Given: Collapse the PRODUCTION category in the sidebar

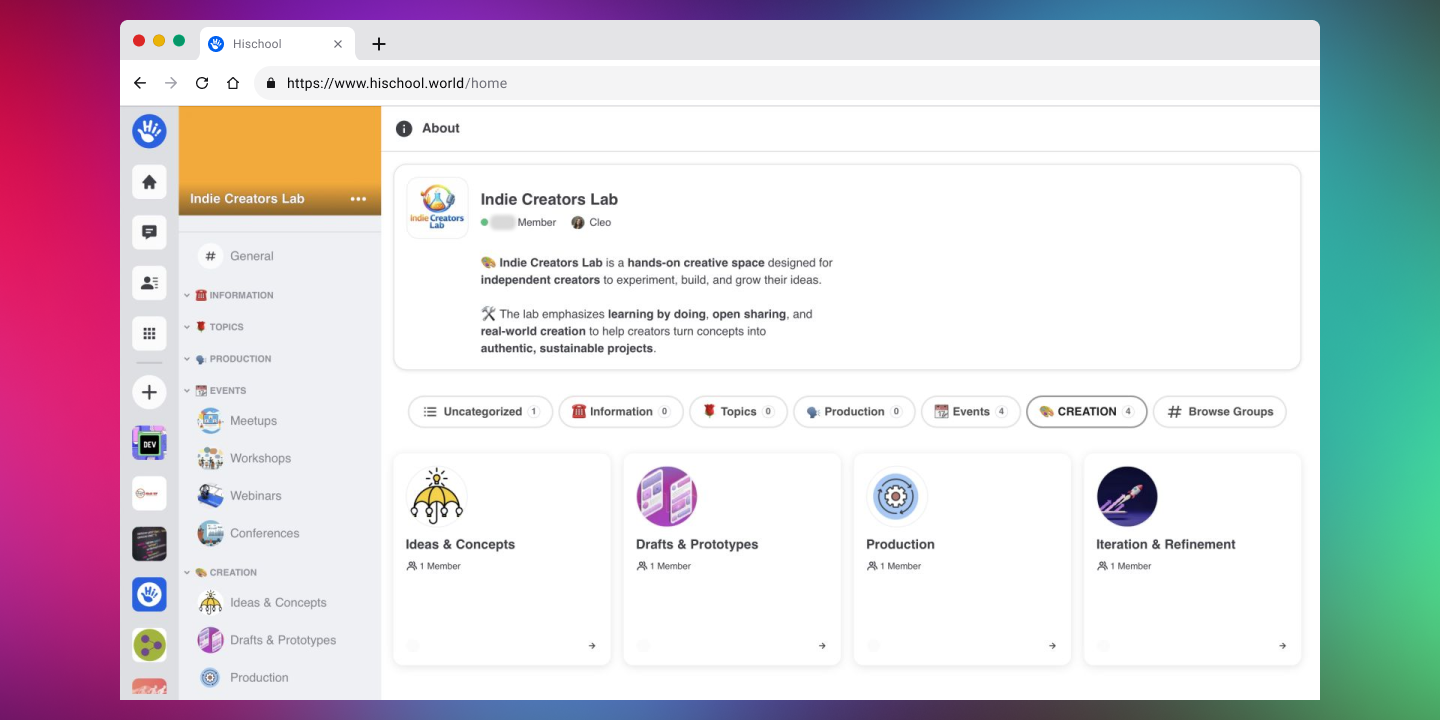Looking at the screenshot, I should point(187,359).
